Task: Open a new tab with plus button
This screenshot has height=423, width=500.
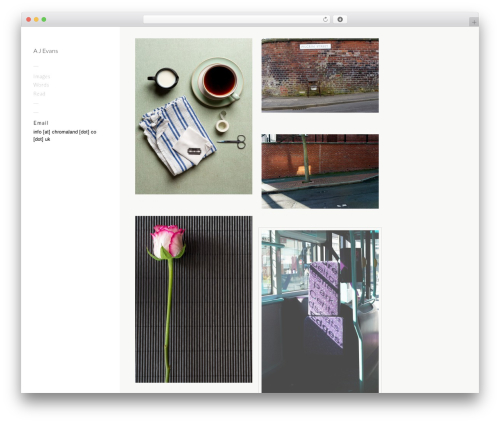Action: click(x=474, y=22)
